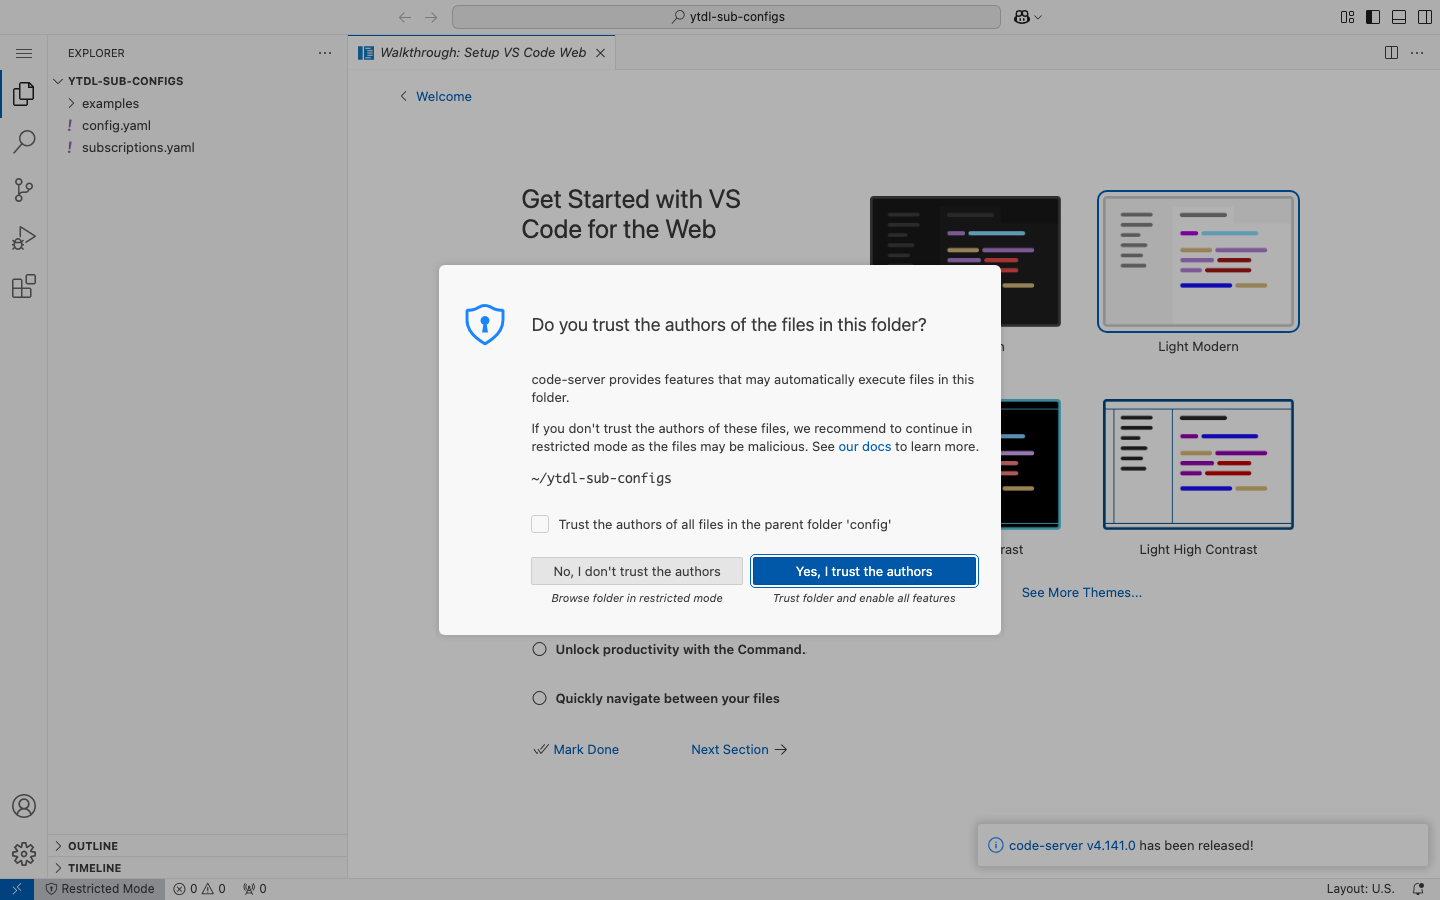
Task: Click the Go Forward arrow in title bar
Action: tap(431, 17)
